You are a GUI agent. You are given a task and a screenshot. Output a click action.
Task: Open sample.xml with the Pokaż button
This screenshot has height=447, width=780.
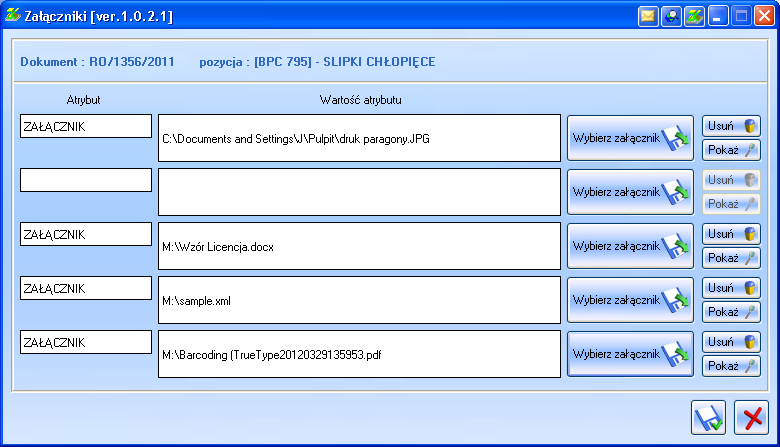pyautogui.click(x=731, y=312)
